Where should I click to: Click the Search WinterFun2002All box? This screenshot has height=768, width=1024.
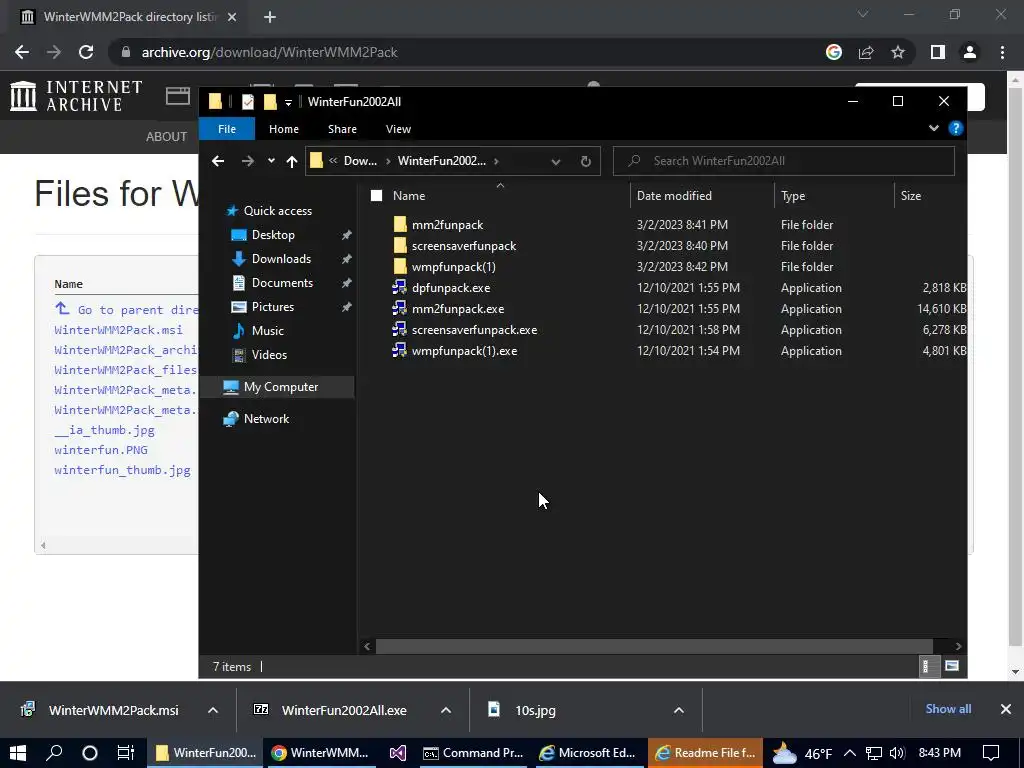[x=784, y=161]
